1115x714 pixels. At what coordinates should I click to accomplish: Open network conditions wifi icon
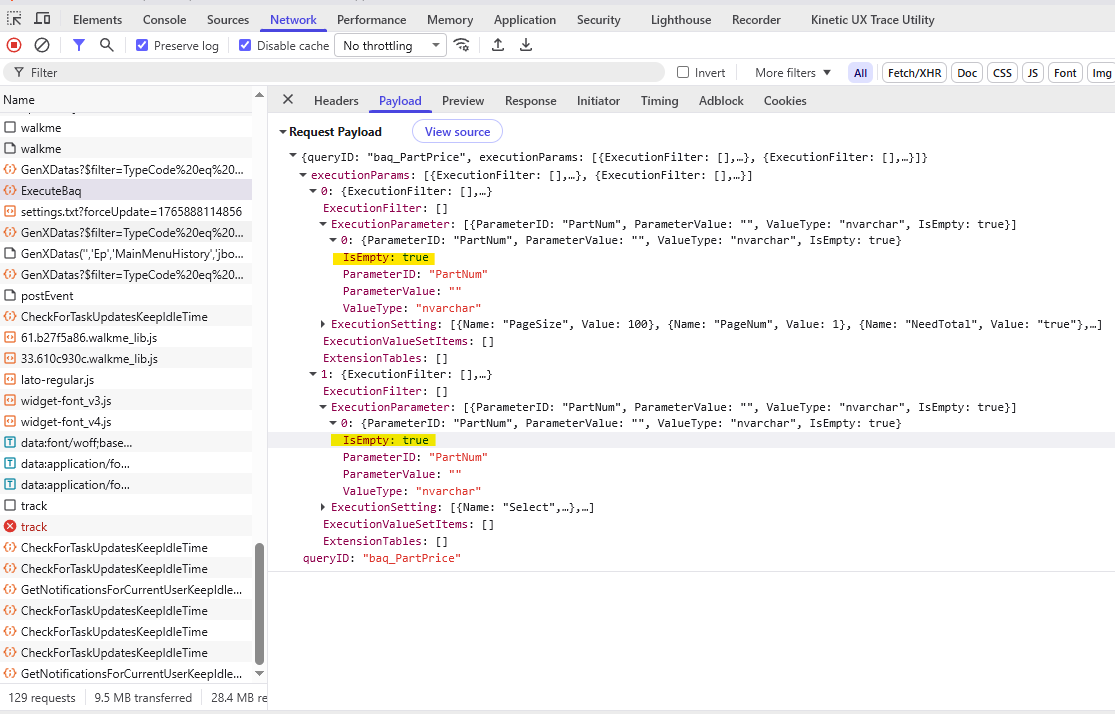461,45
